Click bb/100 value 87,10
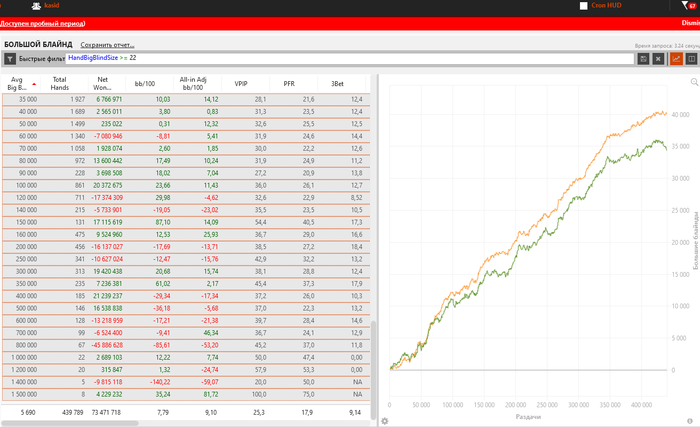The width and height of the screenshot is (700, 427). [x=162, y=222]
